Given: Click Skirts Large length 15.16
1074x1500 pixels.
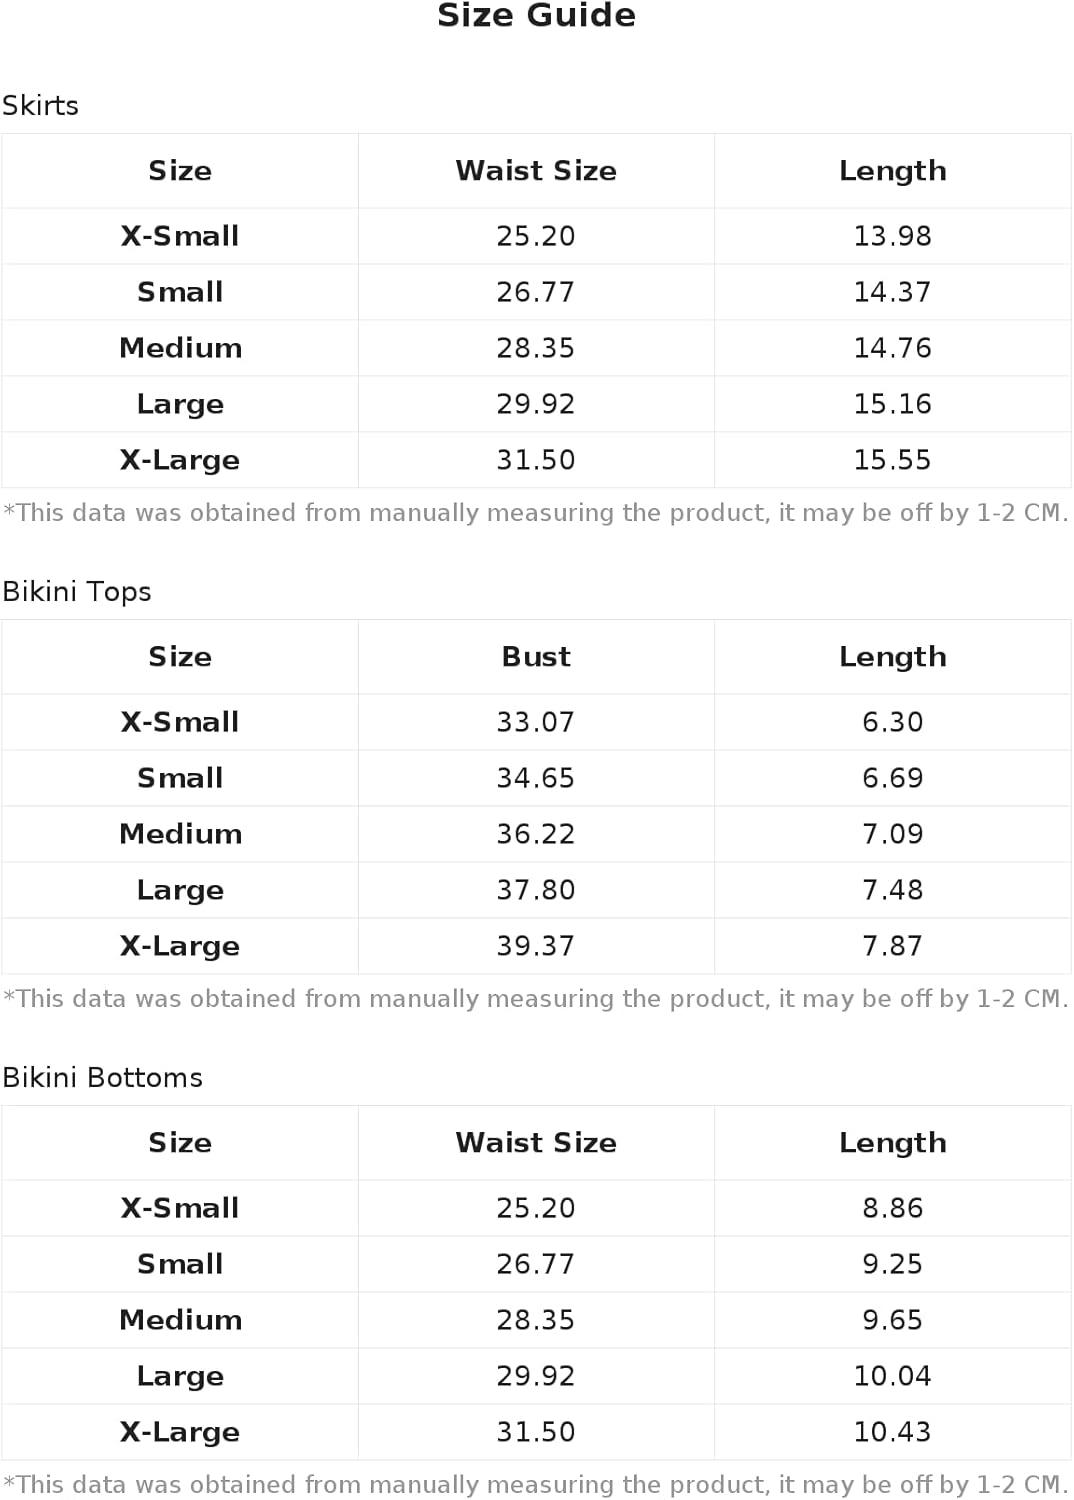Looking at the screenshot, I should pyautogui.click(x=893, y=404).
